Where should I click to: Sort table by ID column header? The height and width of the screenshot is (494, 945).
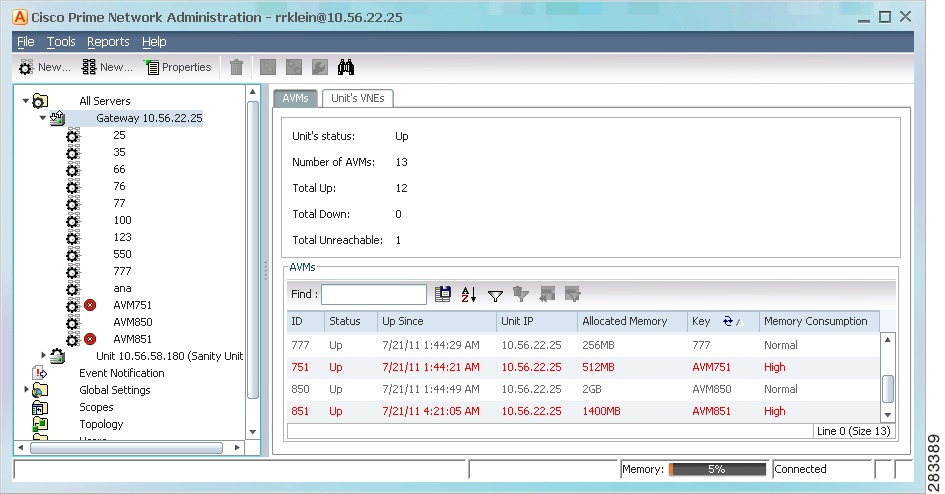[306, 321]
